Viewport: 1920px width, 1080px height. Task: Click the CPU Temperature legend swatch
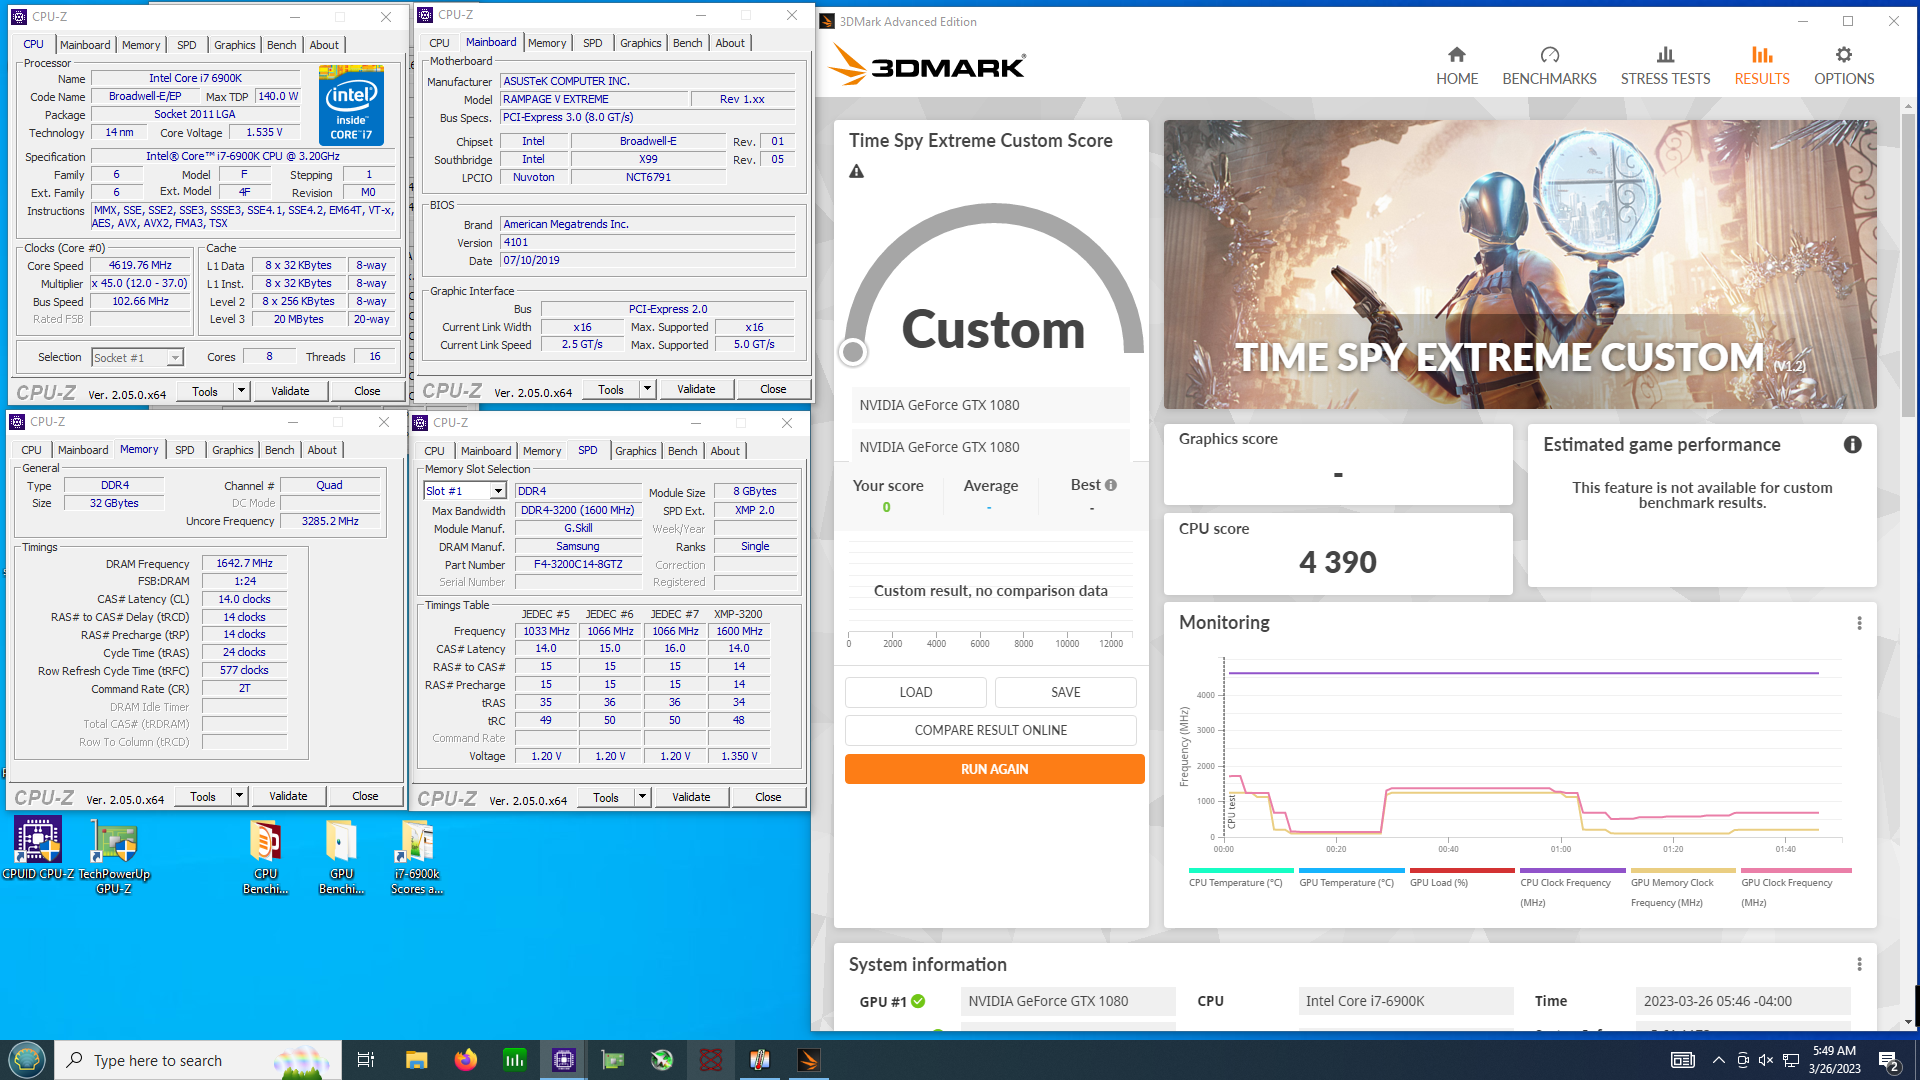[1241, 871]
